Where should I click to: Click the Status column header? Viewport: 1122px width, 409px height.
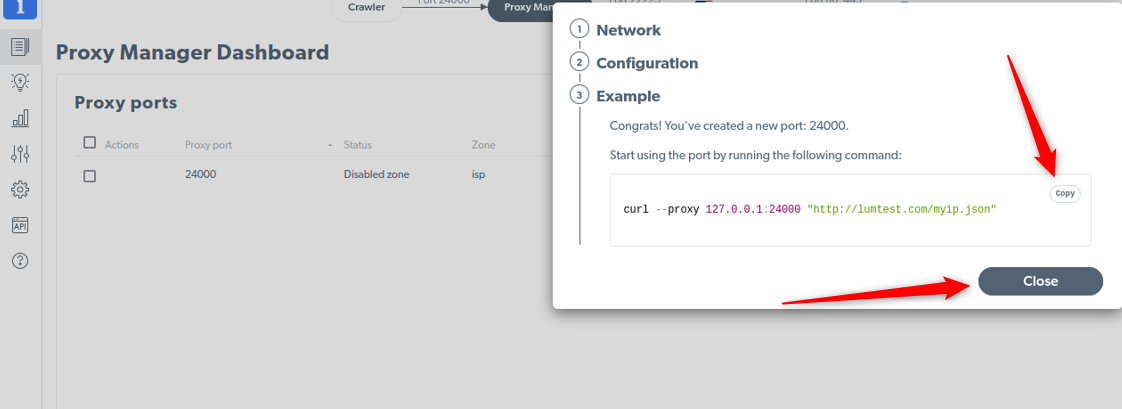point(357,145)
